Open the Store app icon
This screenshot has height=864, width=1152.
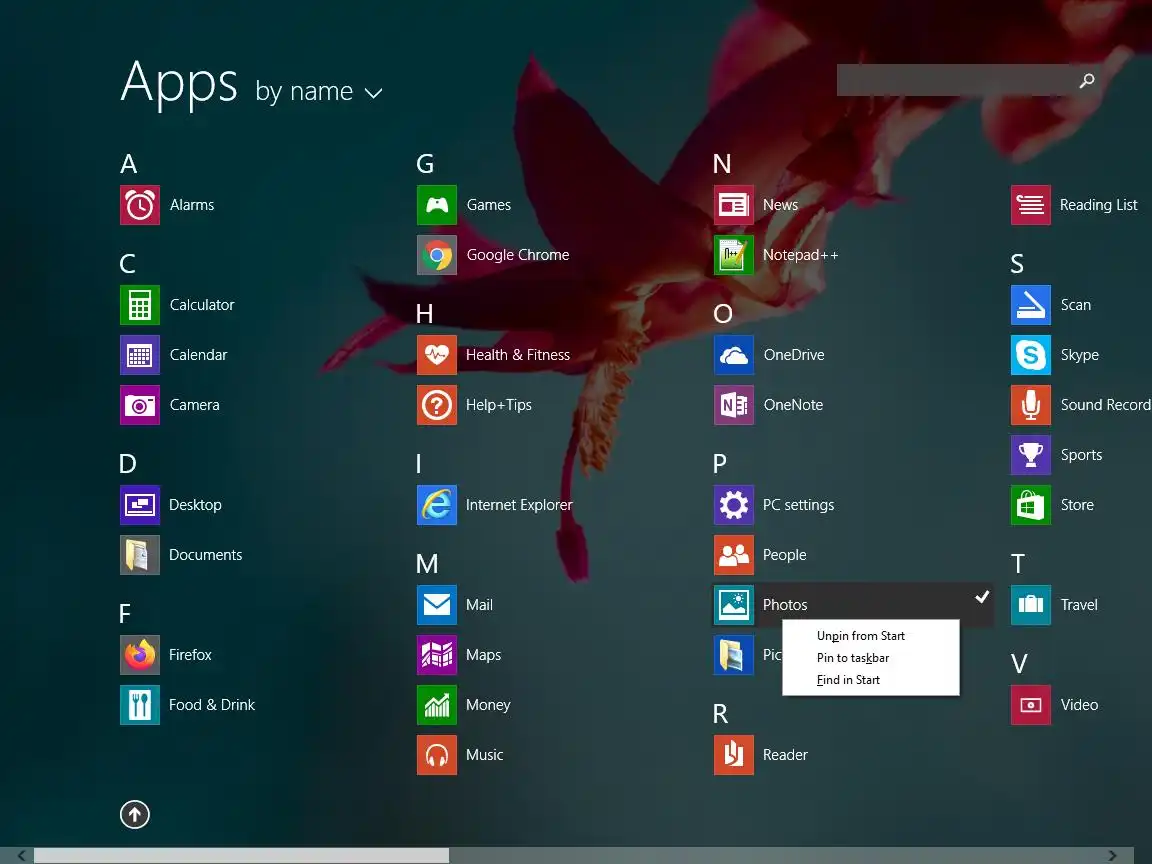(x=1030, y=505)
